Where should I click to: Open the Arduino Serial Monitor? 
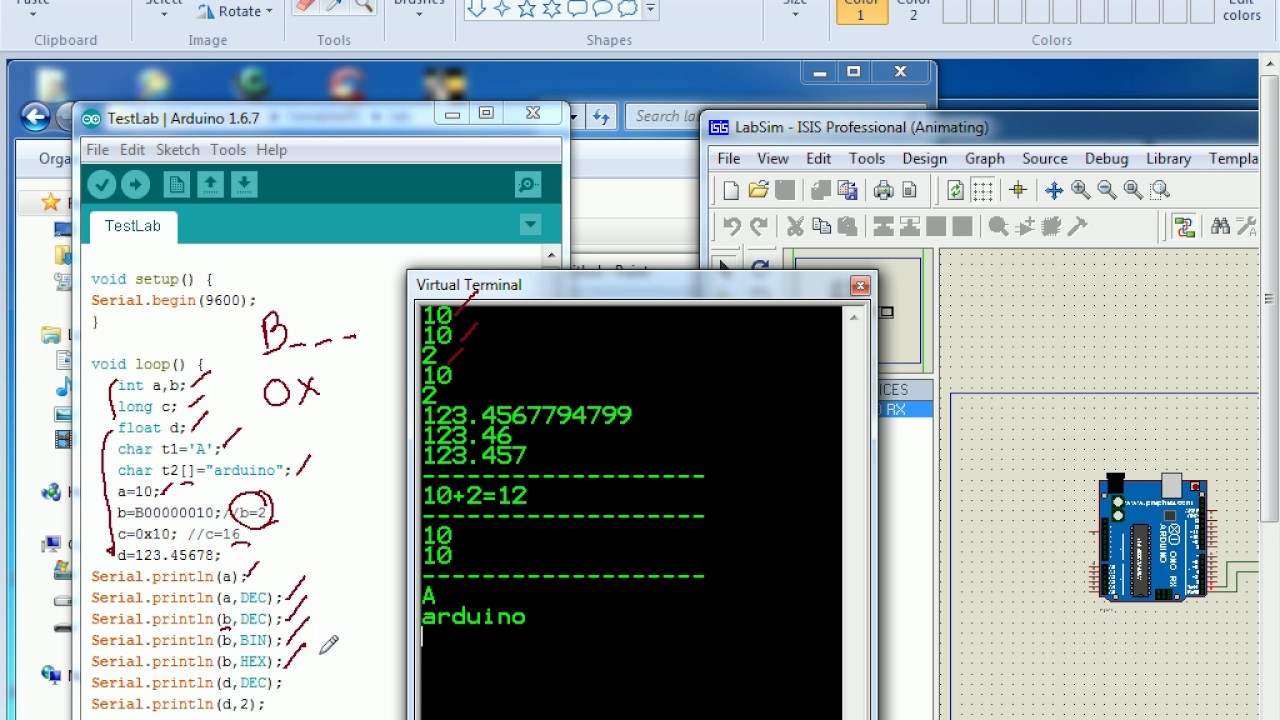(528, 184)
